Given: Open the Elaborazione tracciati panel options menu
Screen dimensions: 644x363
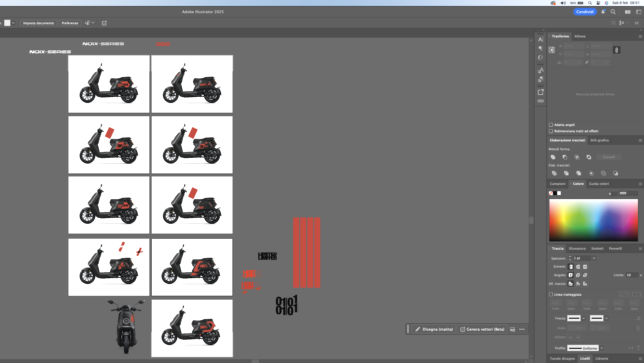Looking at the screenshot, I should [640, 140].
